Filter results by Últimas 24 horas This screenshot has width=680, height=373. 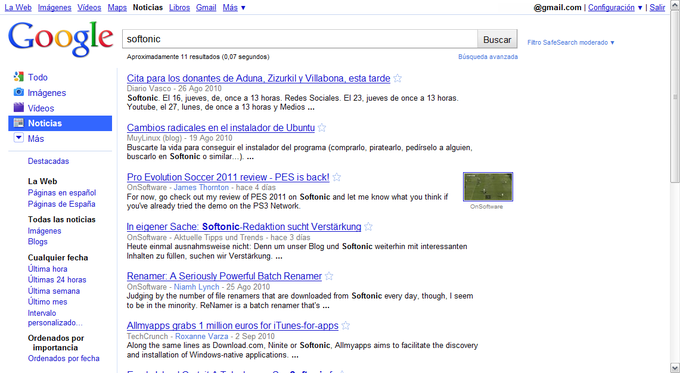(x=57, y=280)
